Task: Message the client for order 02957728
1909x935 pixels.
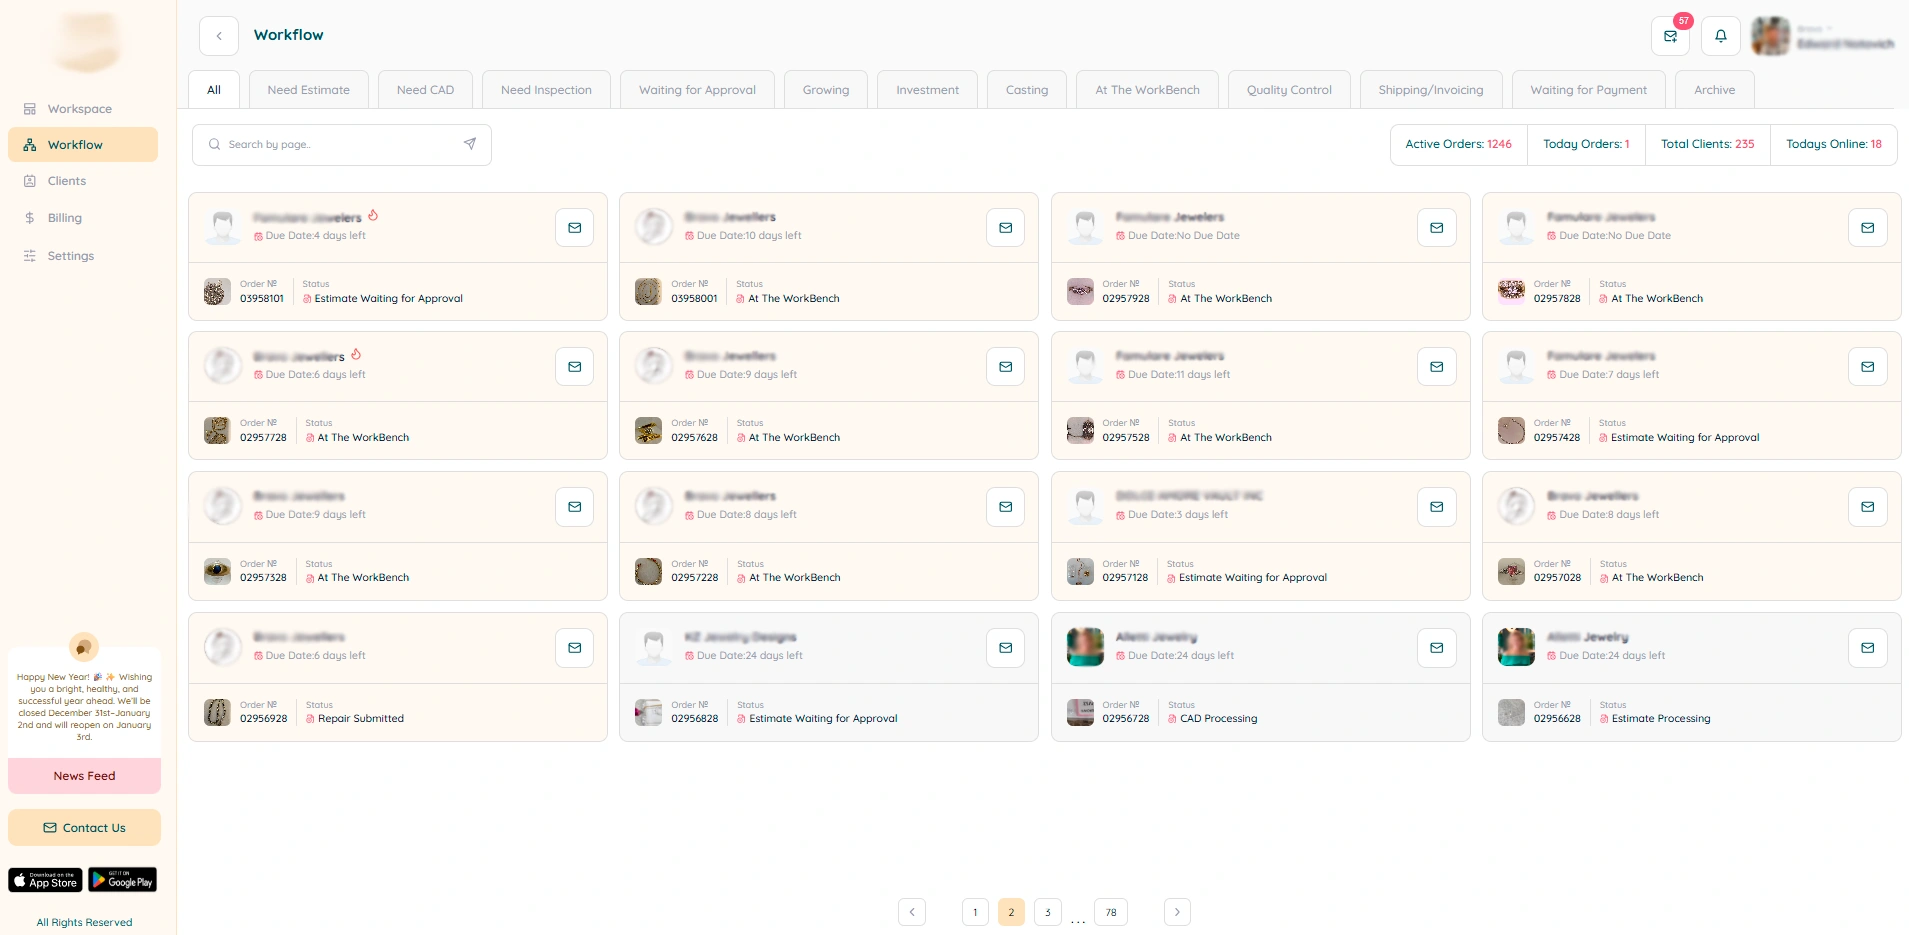Action: (575, 367)
